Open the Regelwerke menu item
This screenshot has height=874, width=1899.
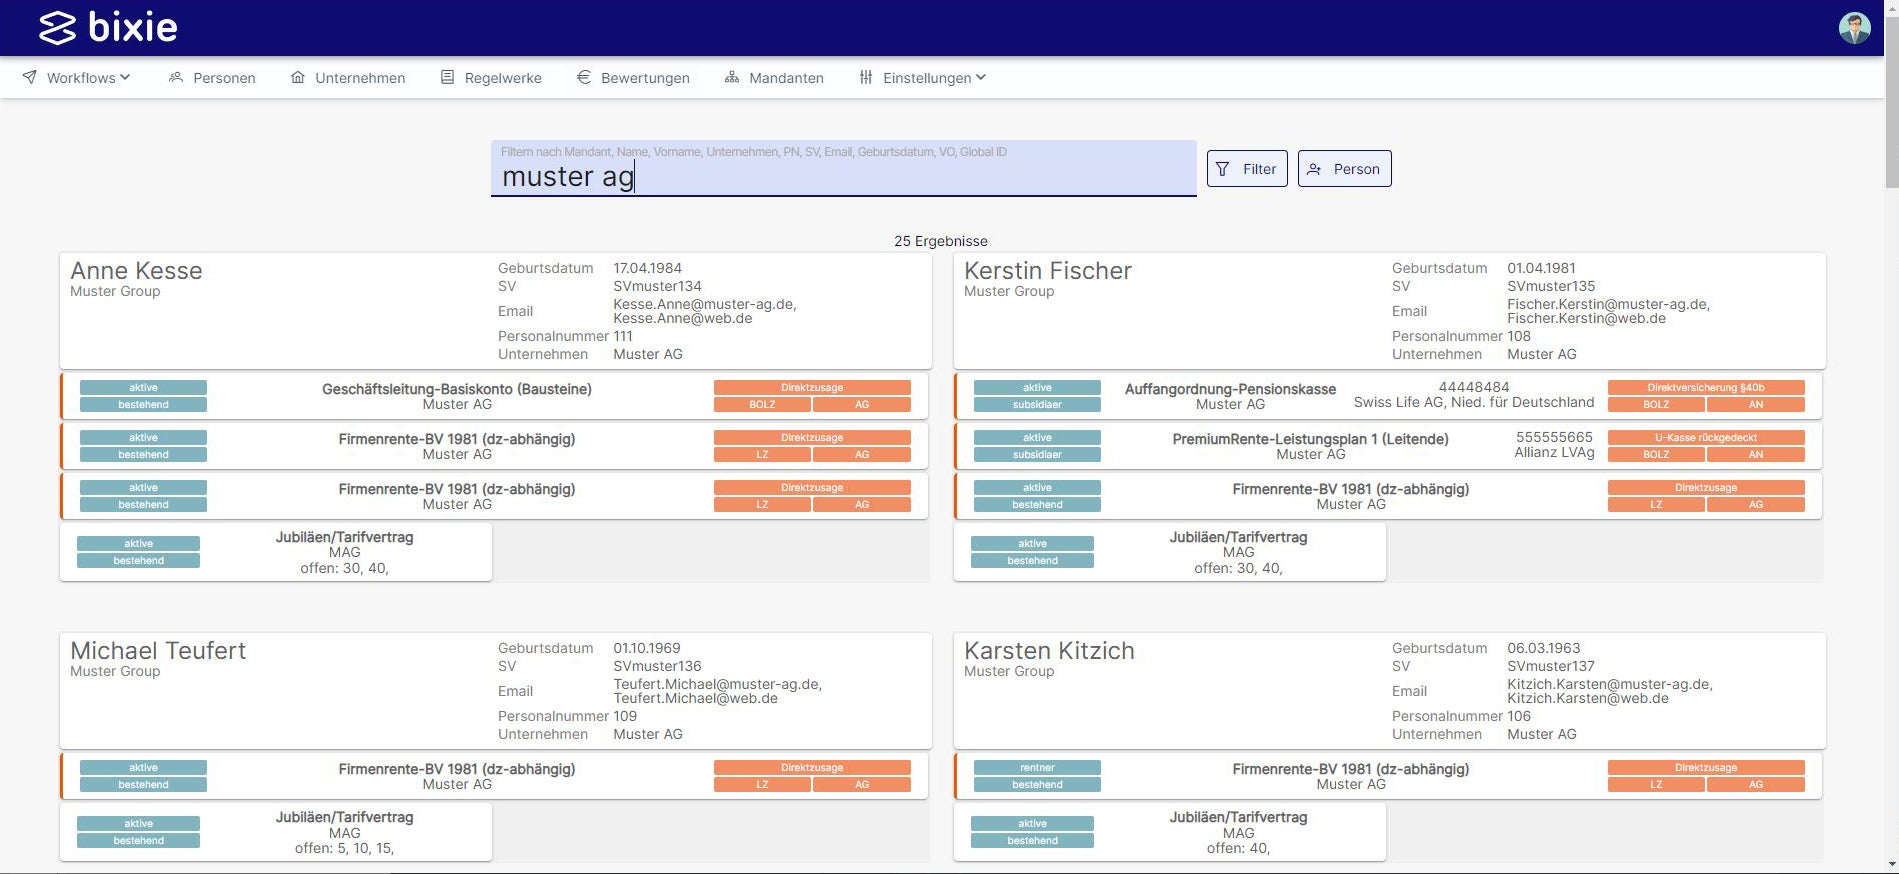pyautogui.click(x=502, y=78)
